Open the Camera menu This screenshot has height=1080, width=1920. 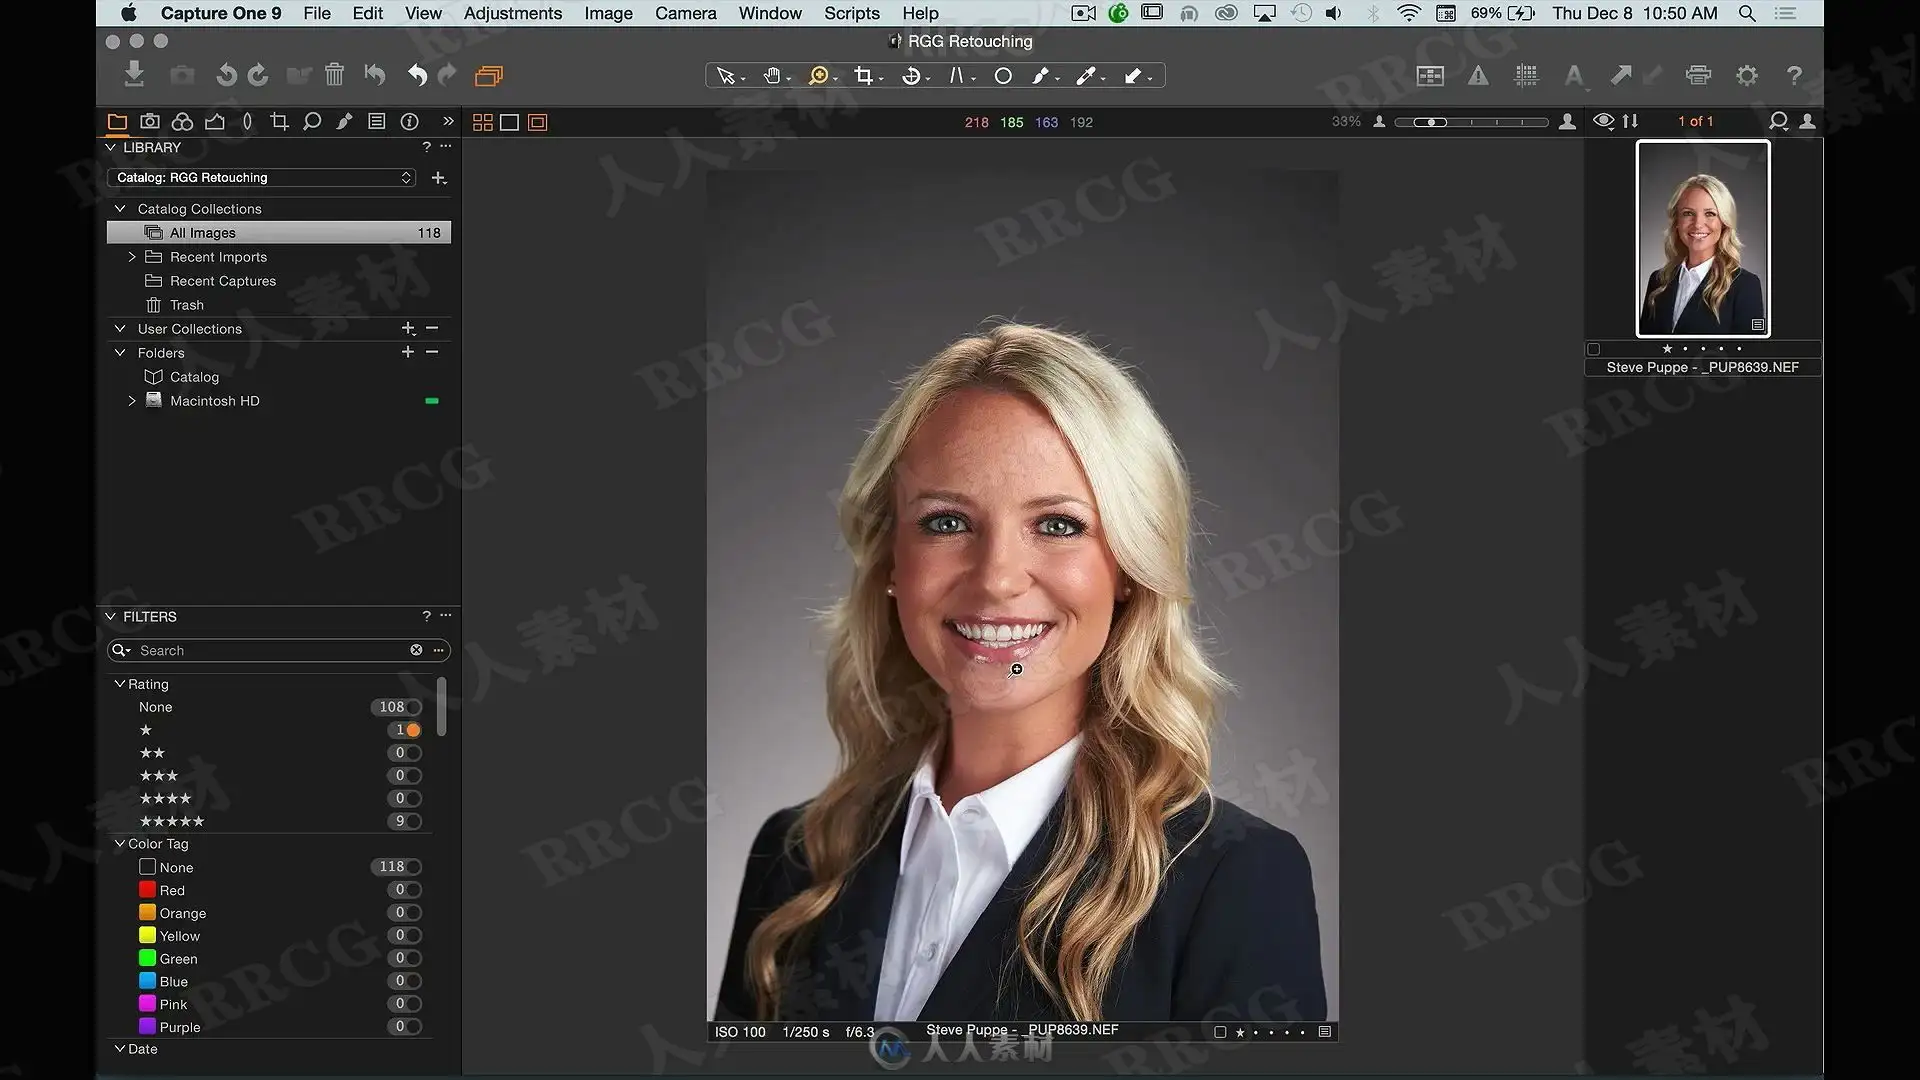tap(686, 13)
